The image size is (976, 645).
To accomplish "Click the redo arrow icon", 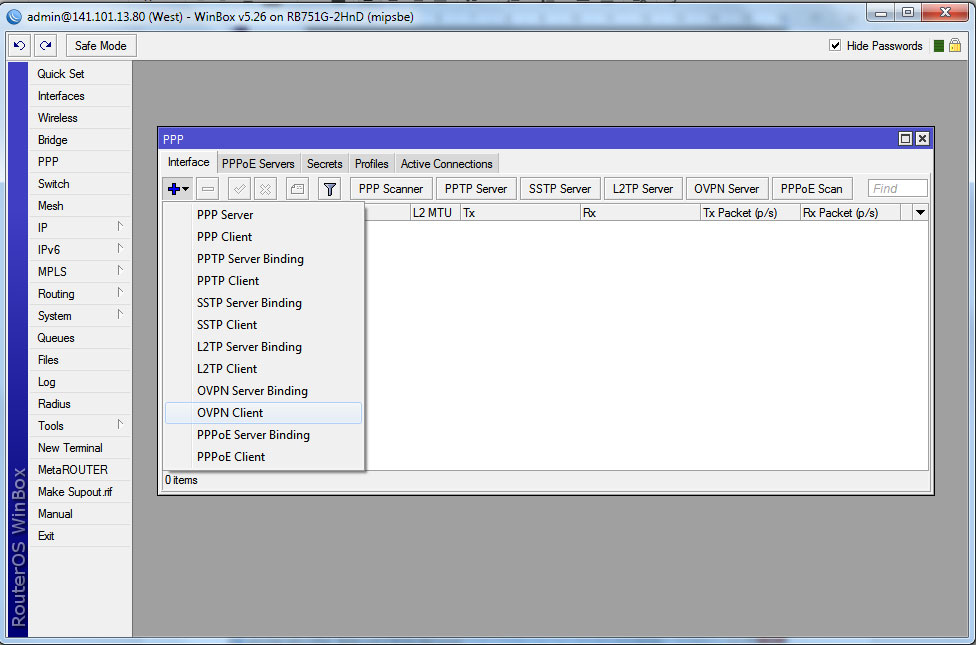I will click(x=46, y=46).
